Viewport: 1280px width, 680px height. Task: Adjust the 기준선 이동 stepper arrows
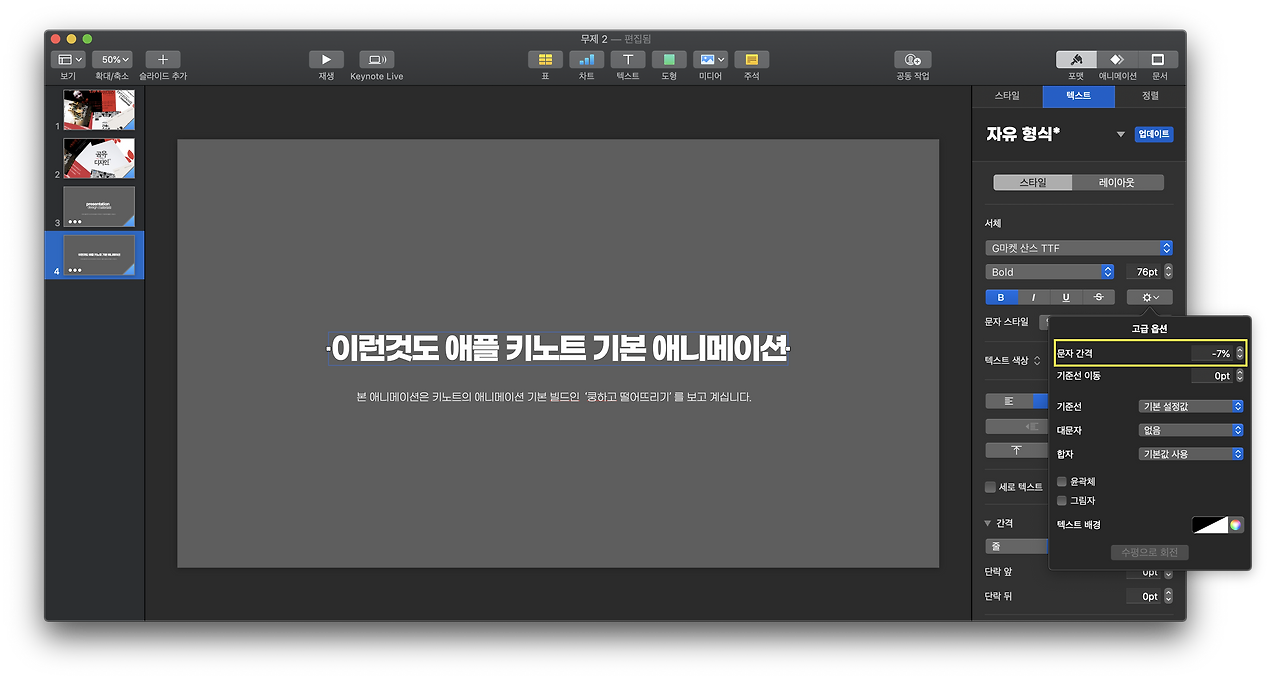[x=1240, y=376]
